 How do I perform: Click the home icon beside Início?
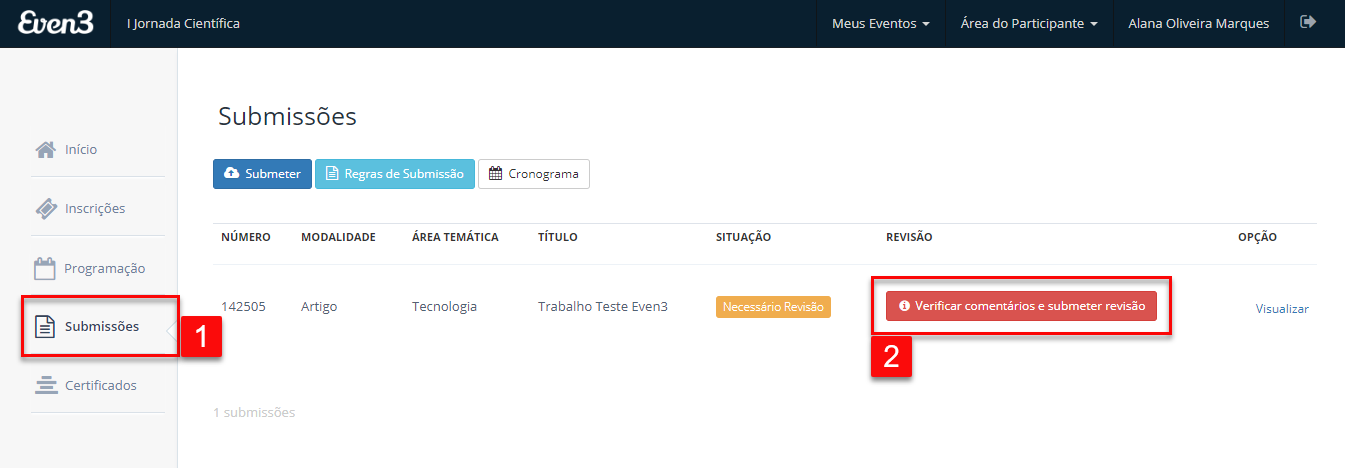(45, 149)
